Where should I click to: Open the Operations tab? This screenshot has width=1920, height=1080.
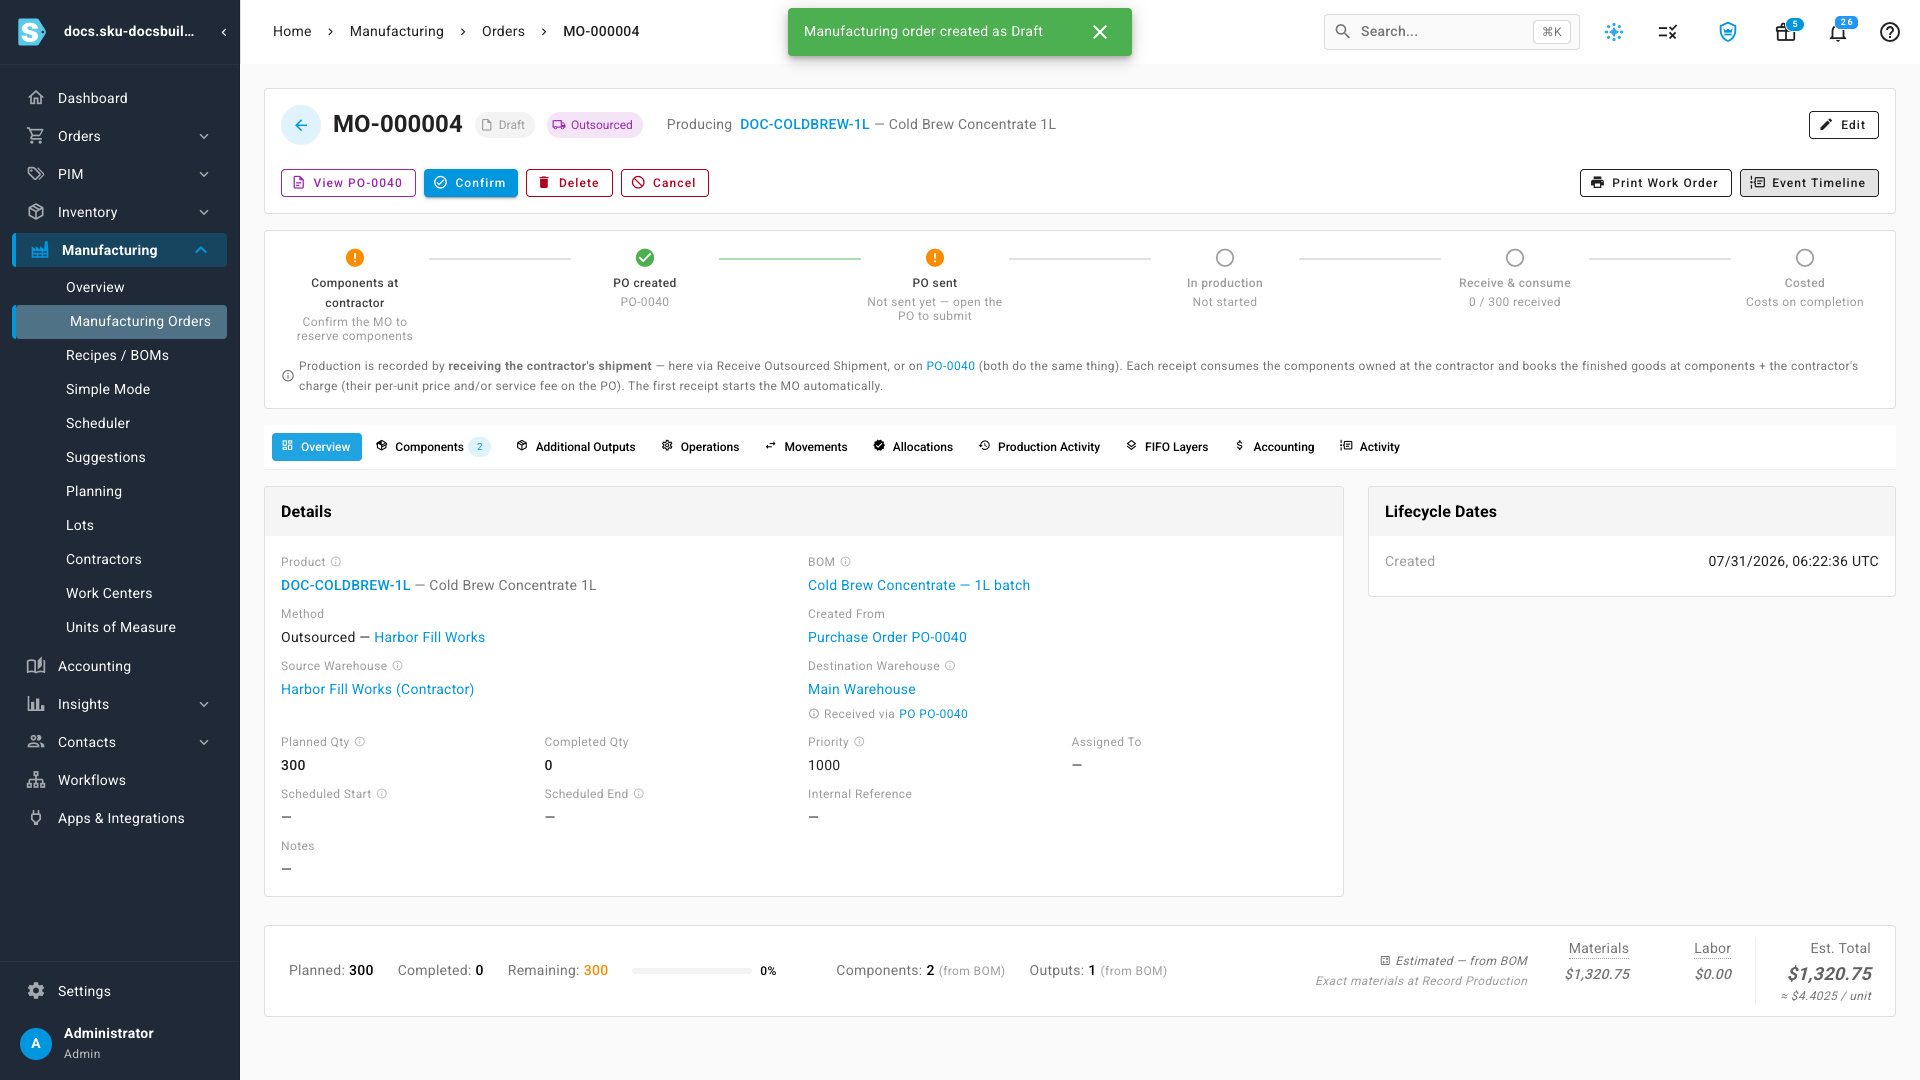[700, 447]
